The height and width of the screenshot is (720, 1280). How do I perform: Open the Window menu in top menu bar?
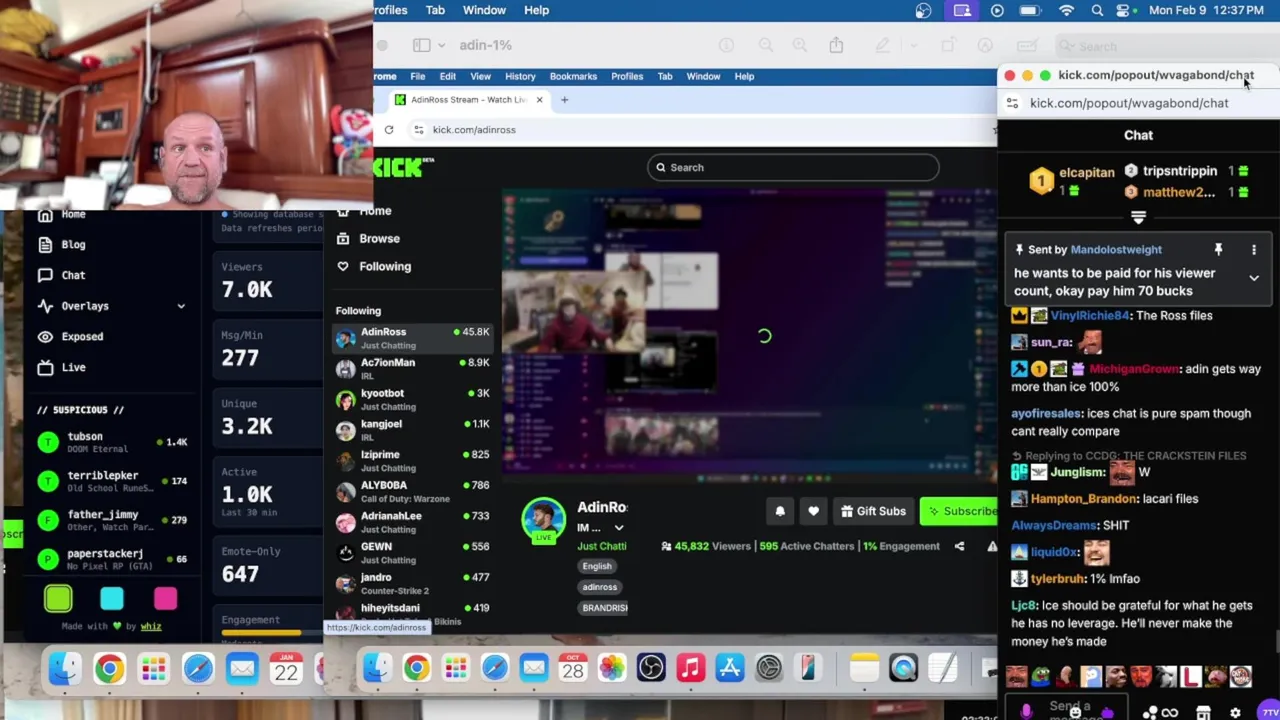pos(484,10)
